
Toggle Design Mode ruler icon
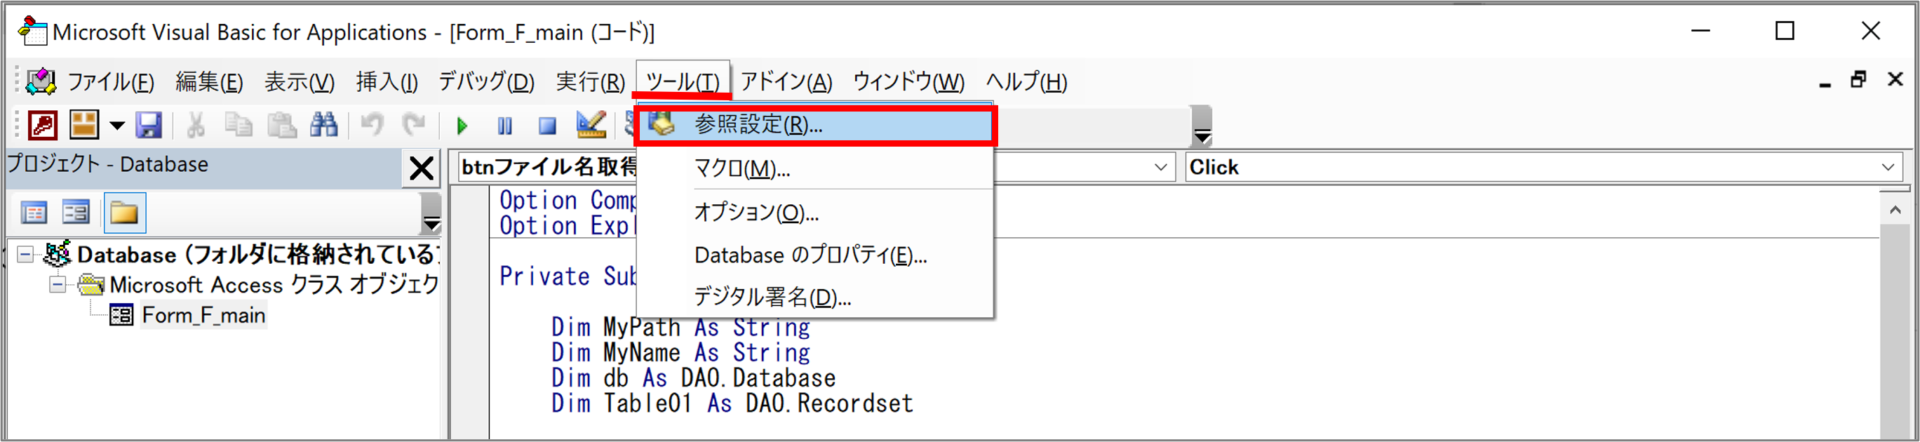pyautogui.click(x=591, y=125)
